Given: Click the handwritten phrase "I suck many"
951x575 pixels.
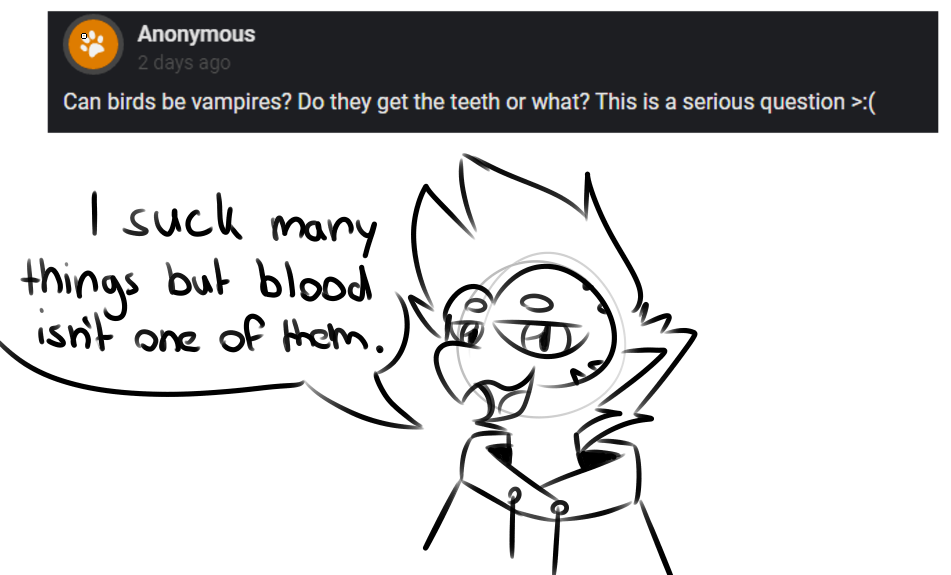Looking at the screenshot, I should 234,221.
